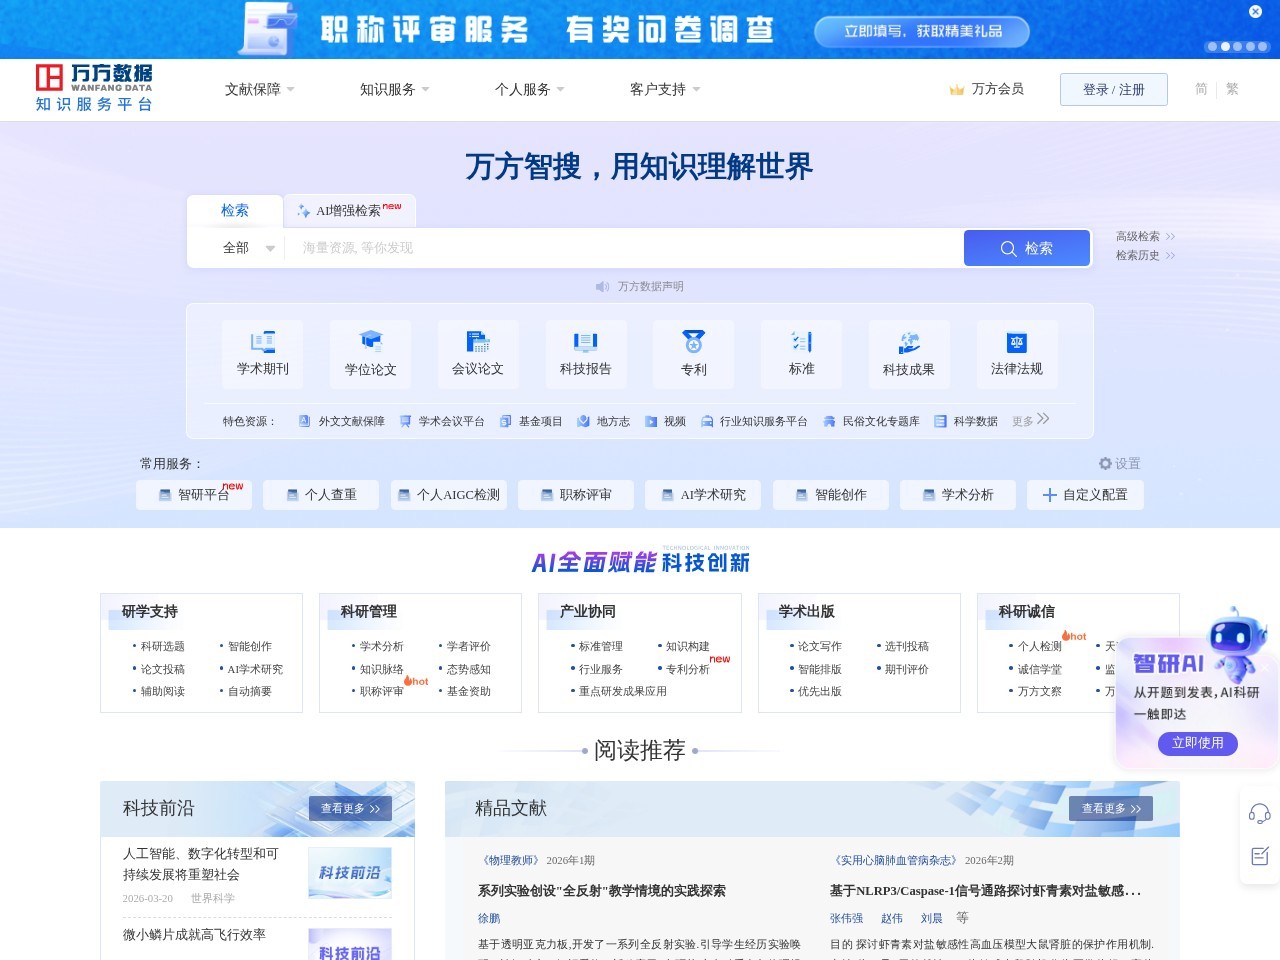Click the 登录/注册 button

tap(1113, 89)
